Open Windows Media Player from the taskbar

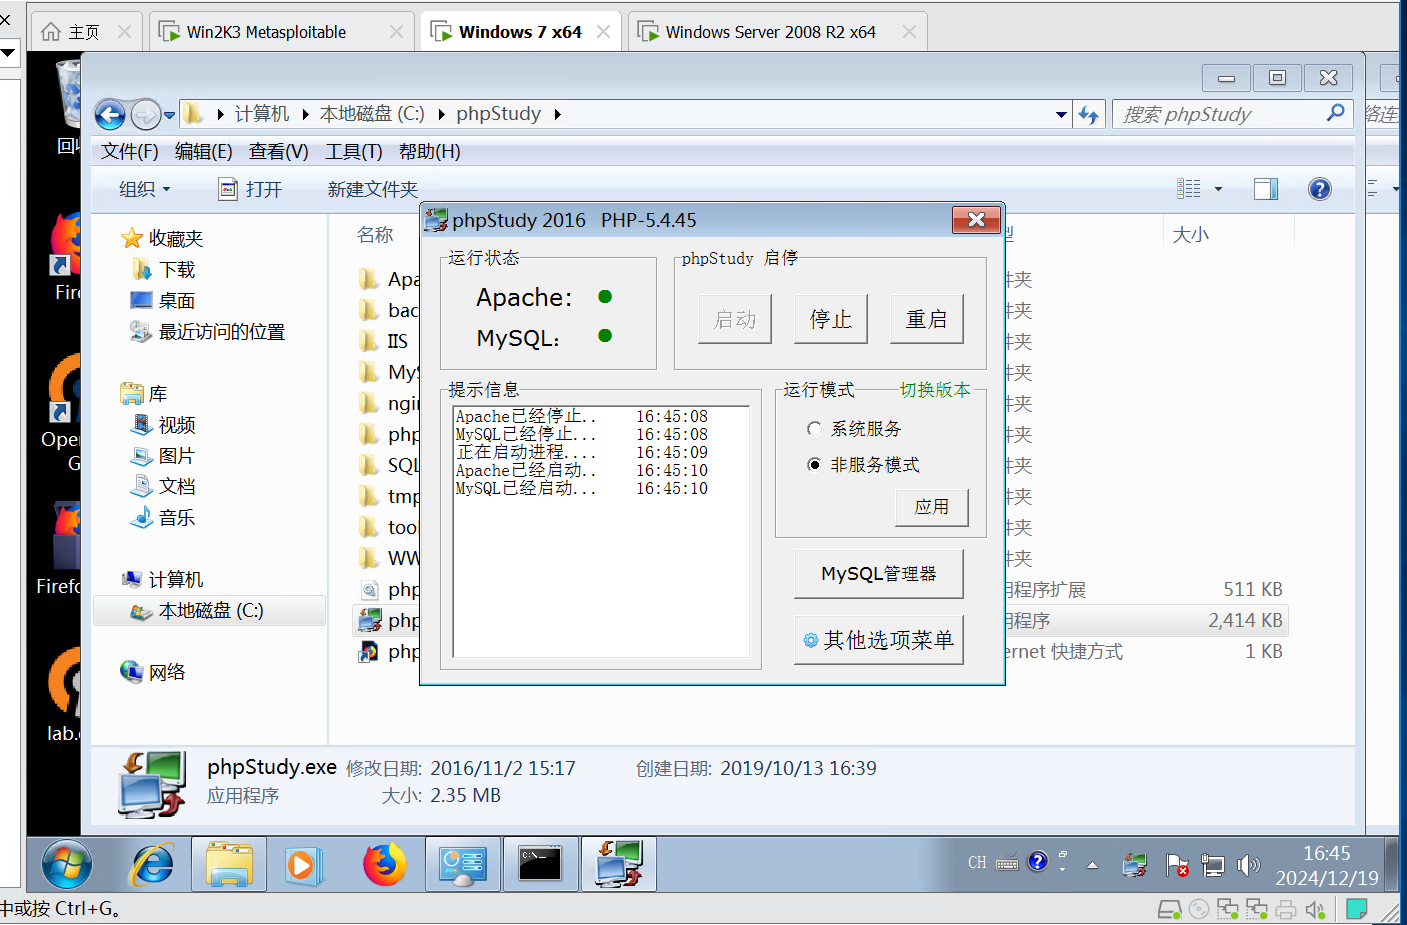coord(303,865)
